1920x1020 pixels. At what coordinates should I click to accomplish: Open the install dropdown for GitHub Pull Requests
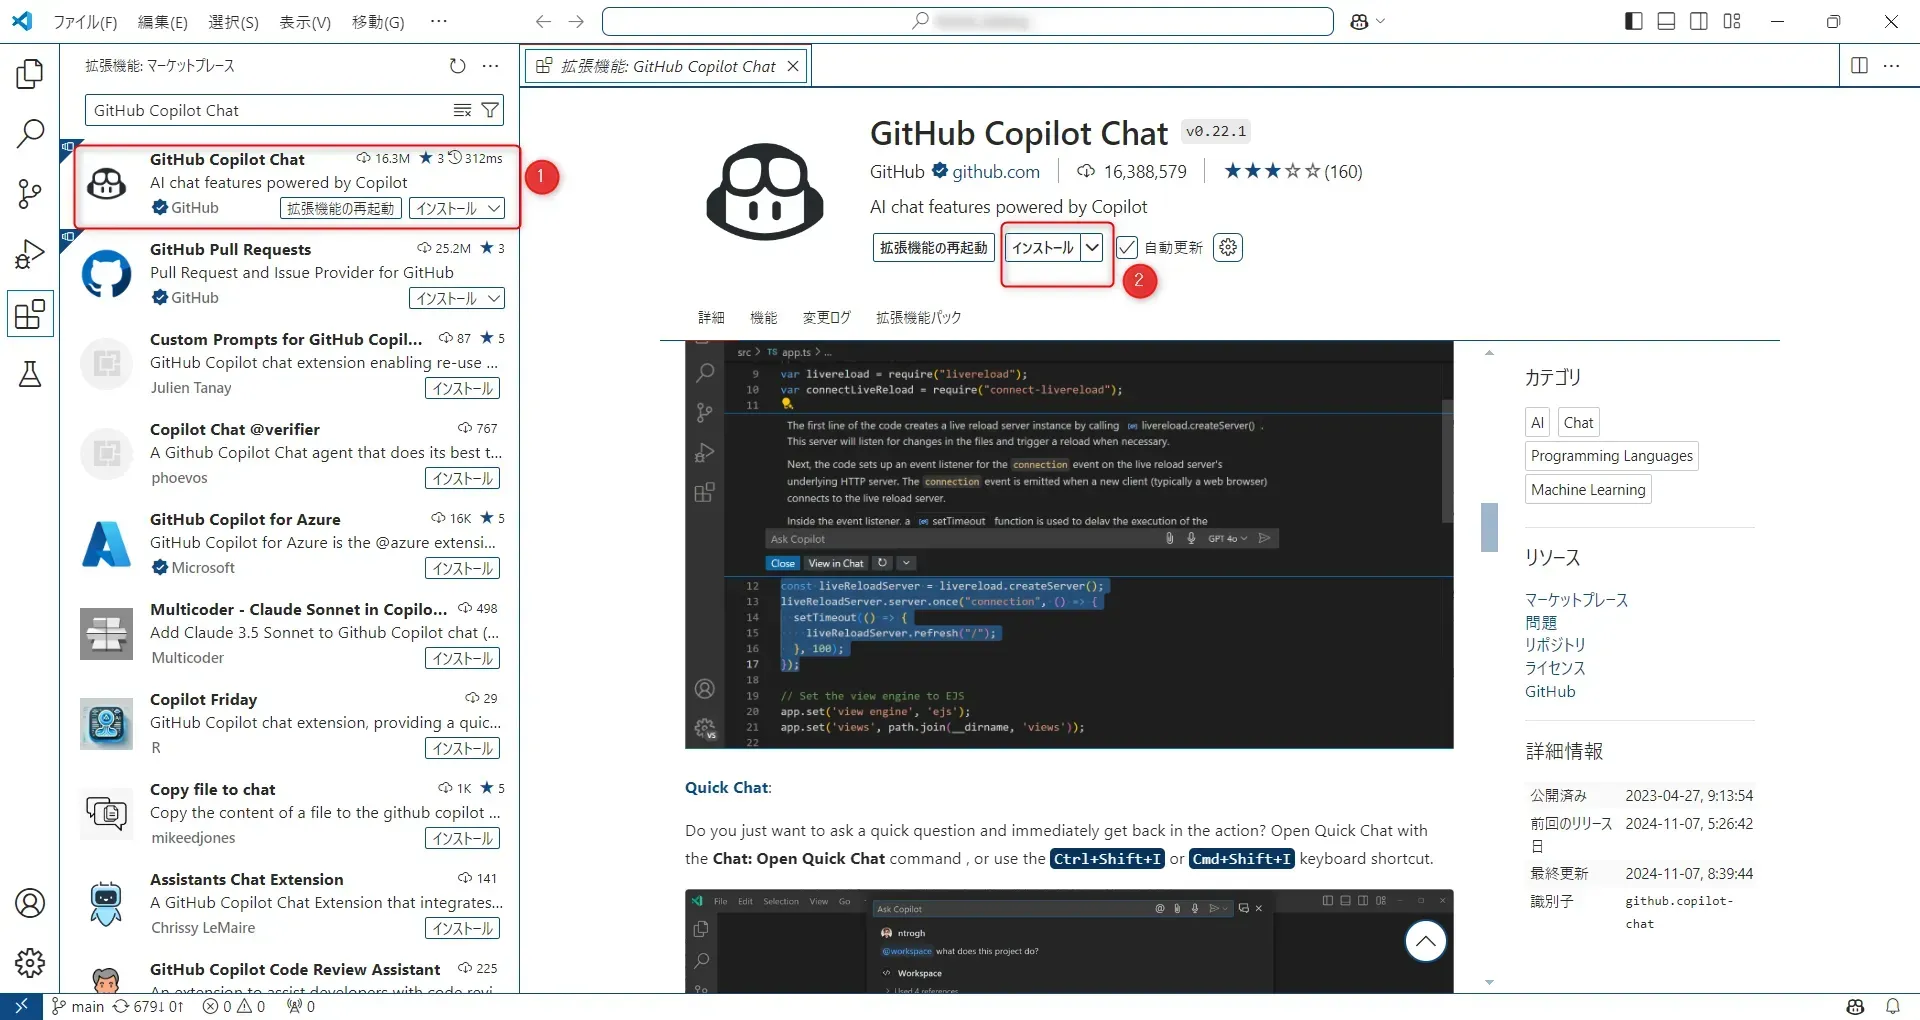(495, 297)
